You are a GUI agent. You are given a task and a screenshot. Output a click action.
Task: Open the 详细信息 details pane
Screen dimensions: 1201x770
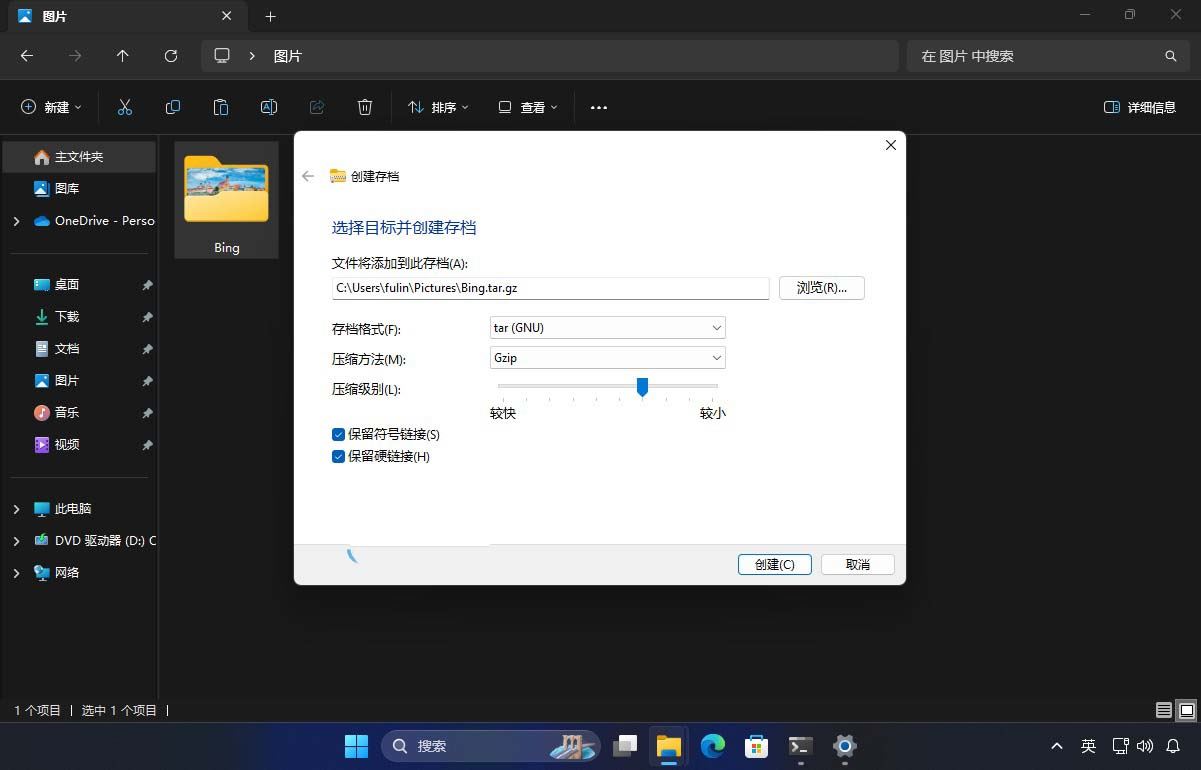[1138, 107]
